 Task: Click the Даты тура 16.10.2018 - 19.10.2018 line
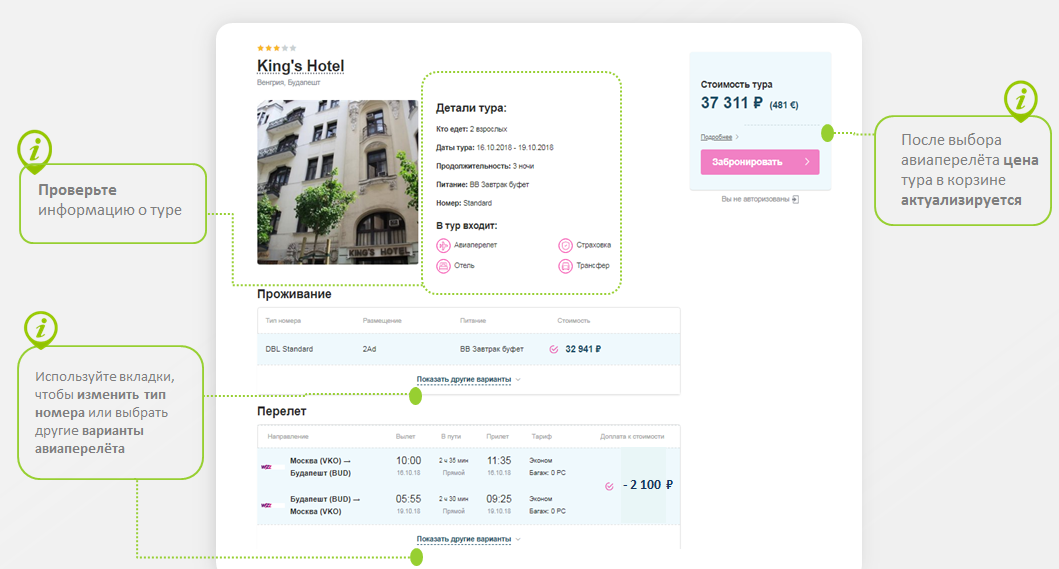coord(495,147)
